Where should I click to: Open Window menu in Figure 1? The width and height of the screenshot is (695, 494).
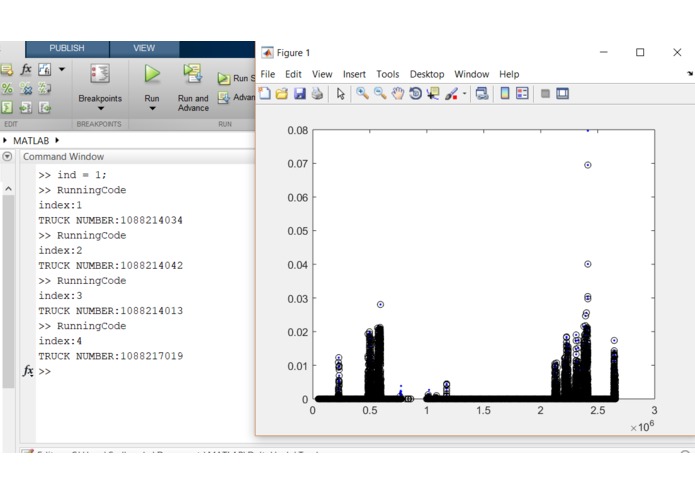[x=472, y=74]
